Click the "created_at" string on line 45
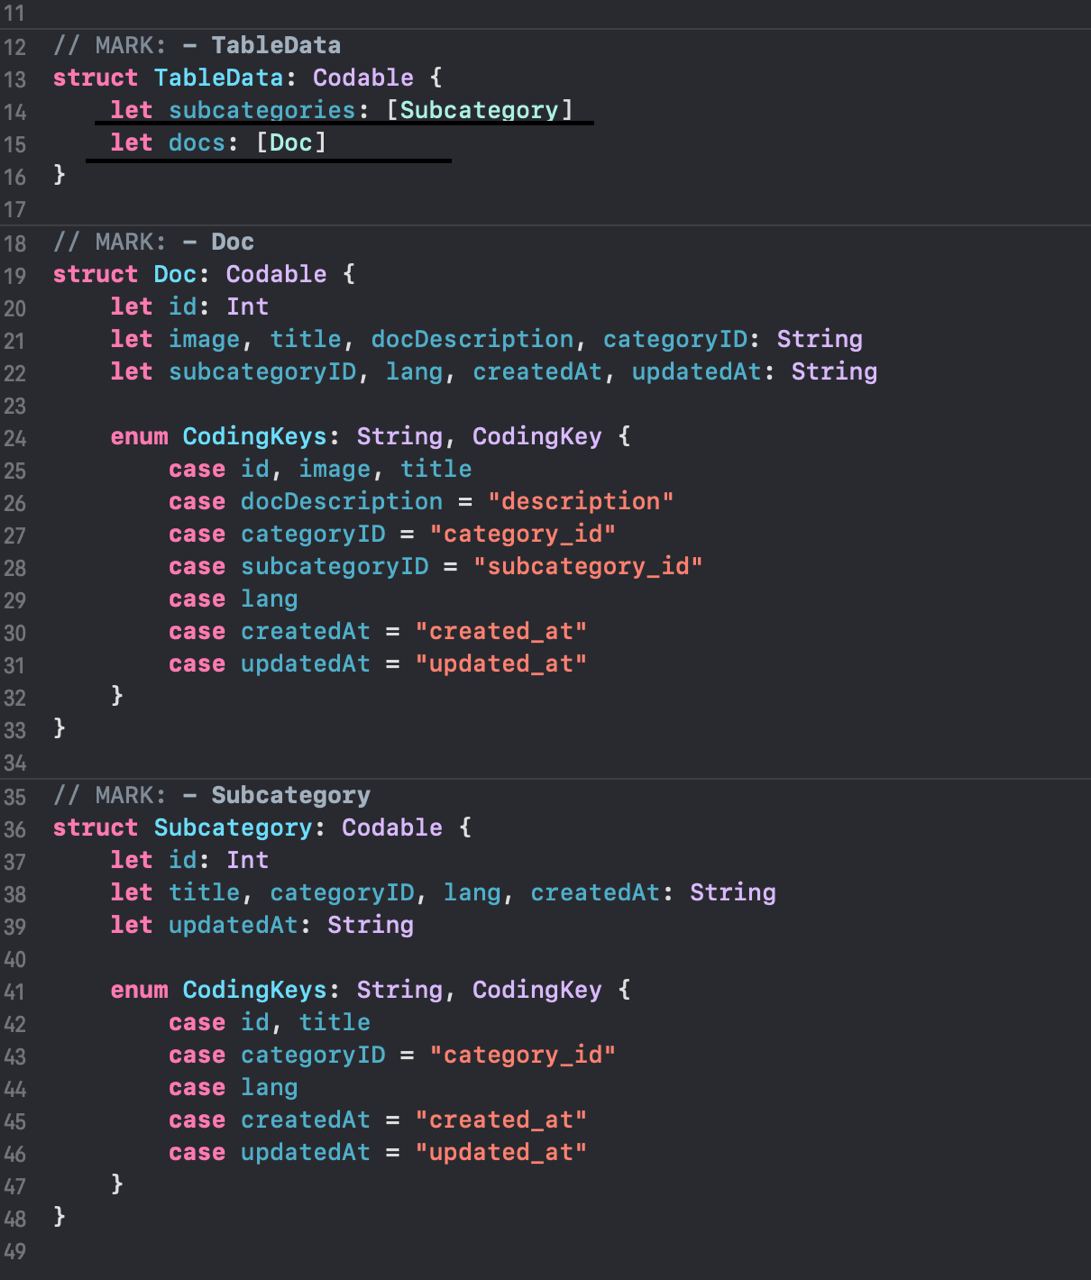 pyautogui.click(x=501, y=1120)
